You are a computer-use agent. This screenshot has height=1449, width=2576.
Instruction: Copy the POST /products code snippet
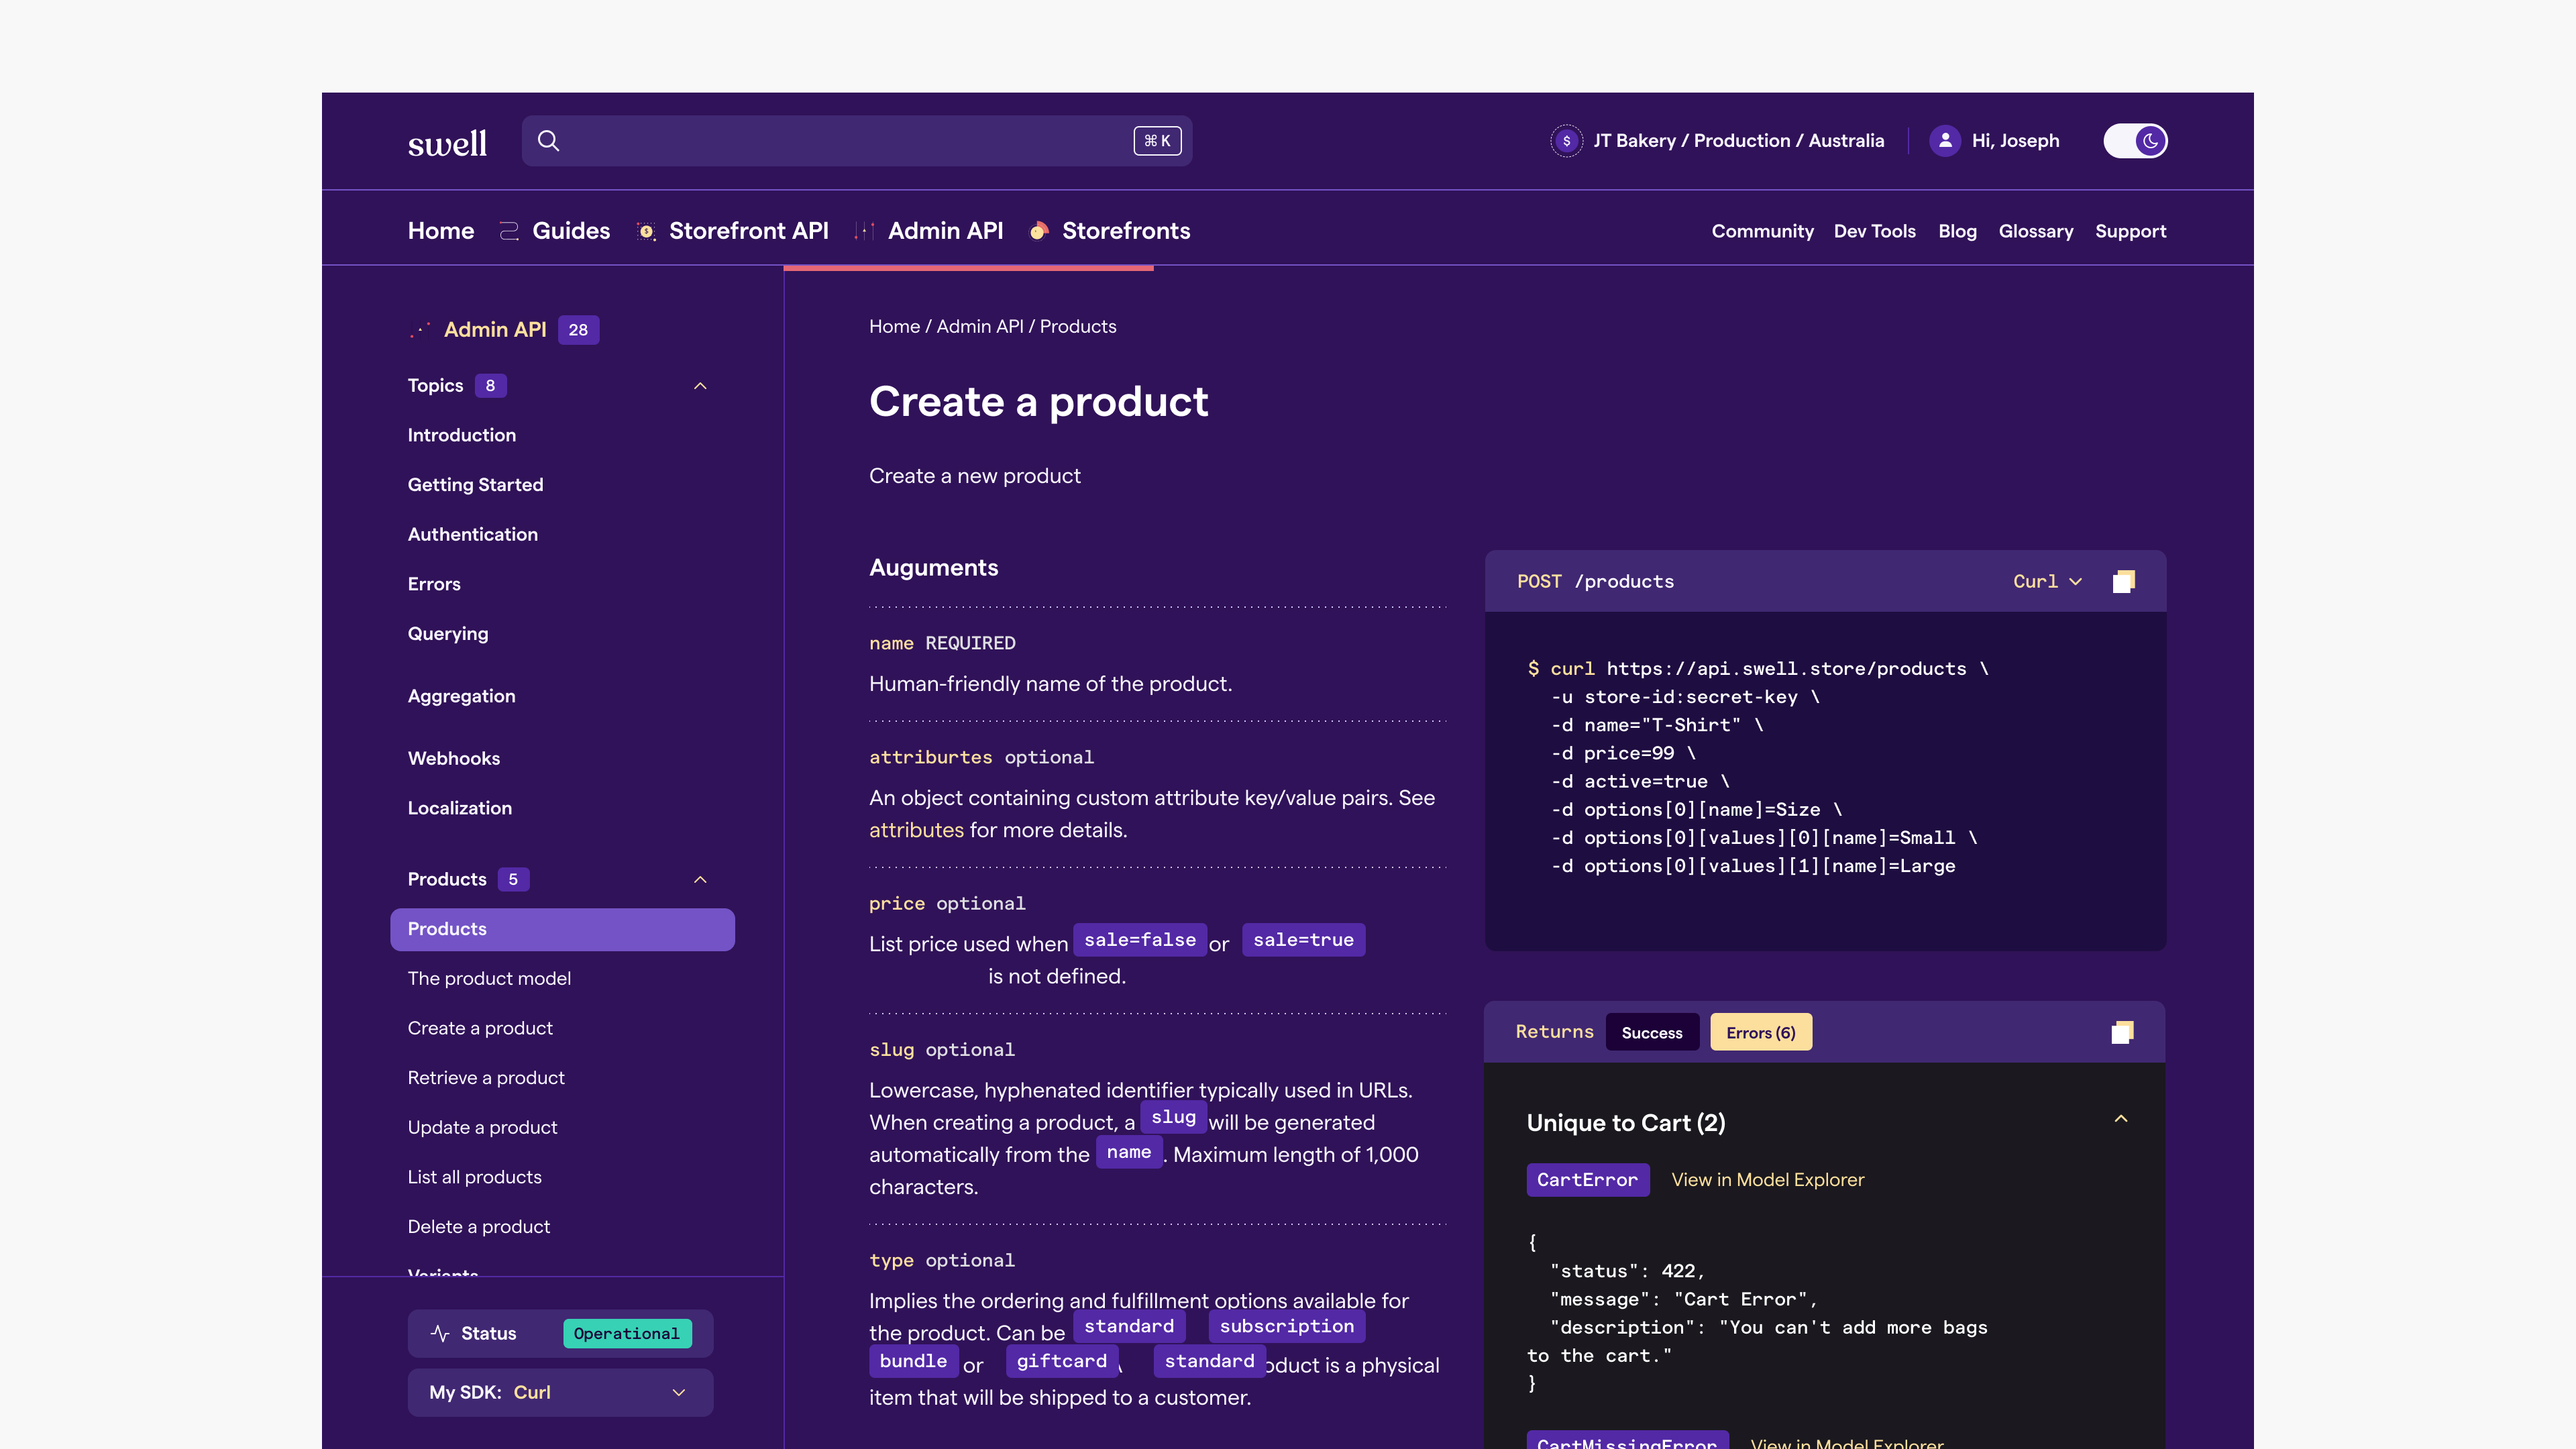[2124, 581]
